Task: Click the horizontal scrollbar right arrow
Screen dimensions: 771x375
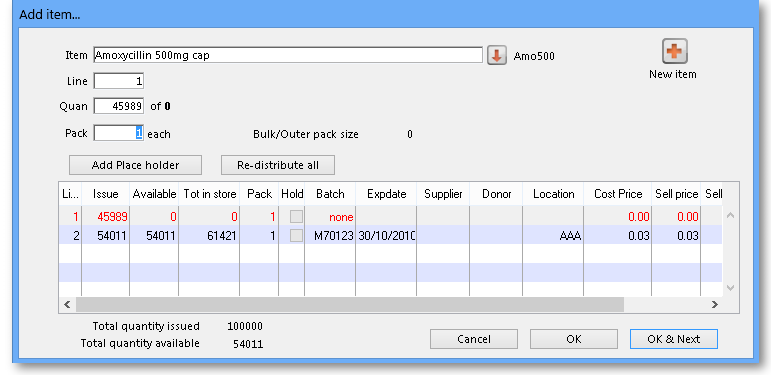Action: [715, 305]
